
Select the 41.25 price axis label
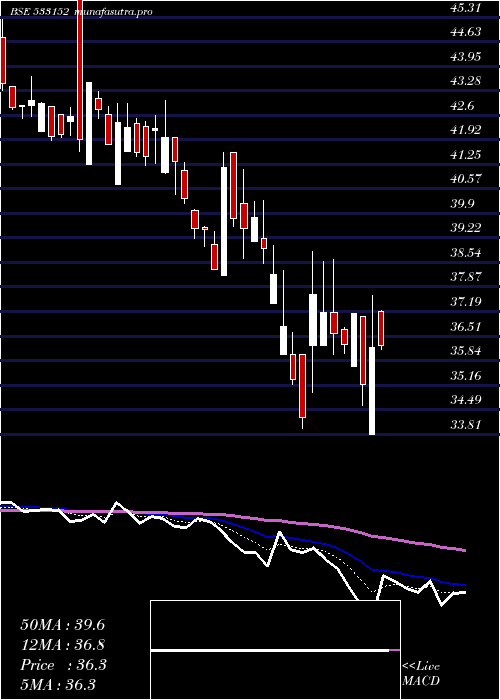(x=466, y=155)
